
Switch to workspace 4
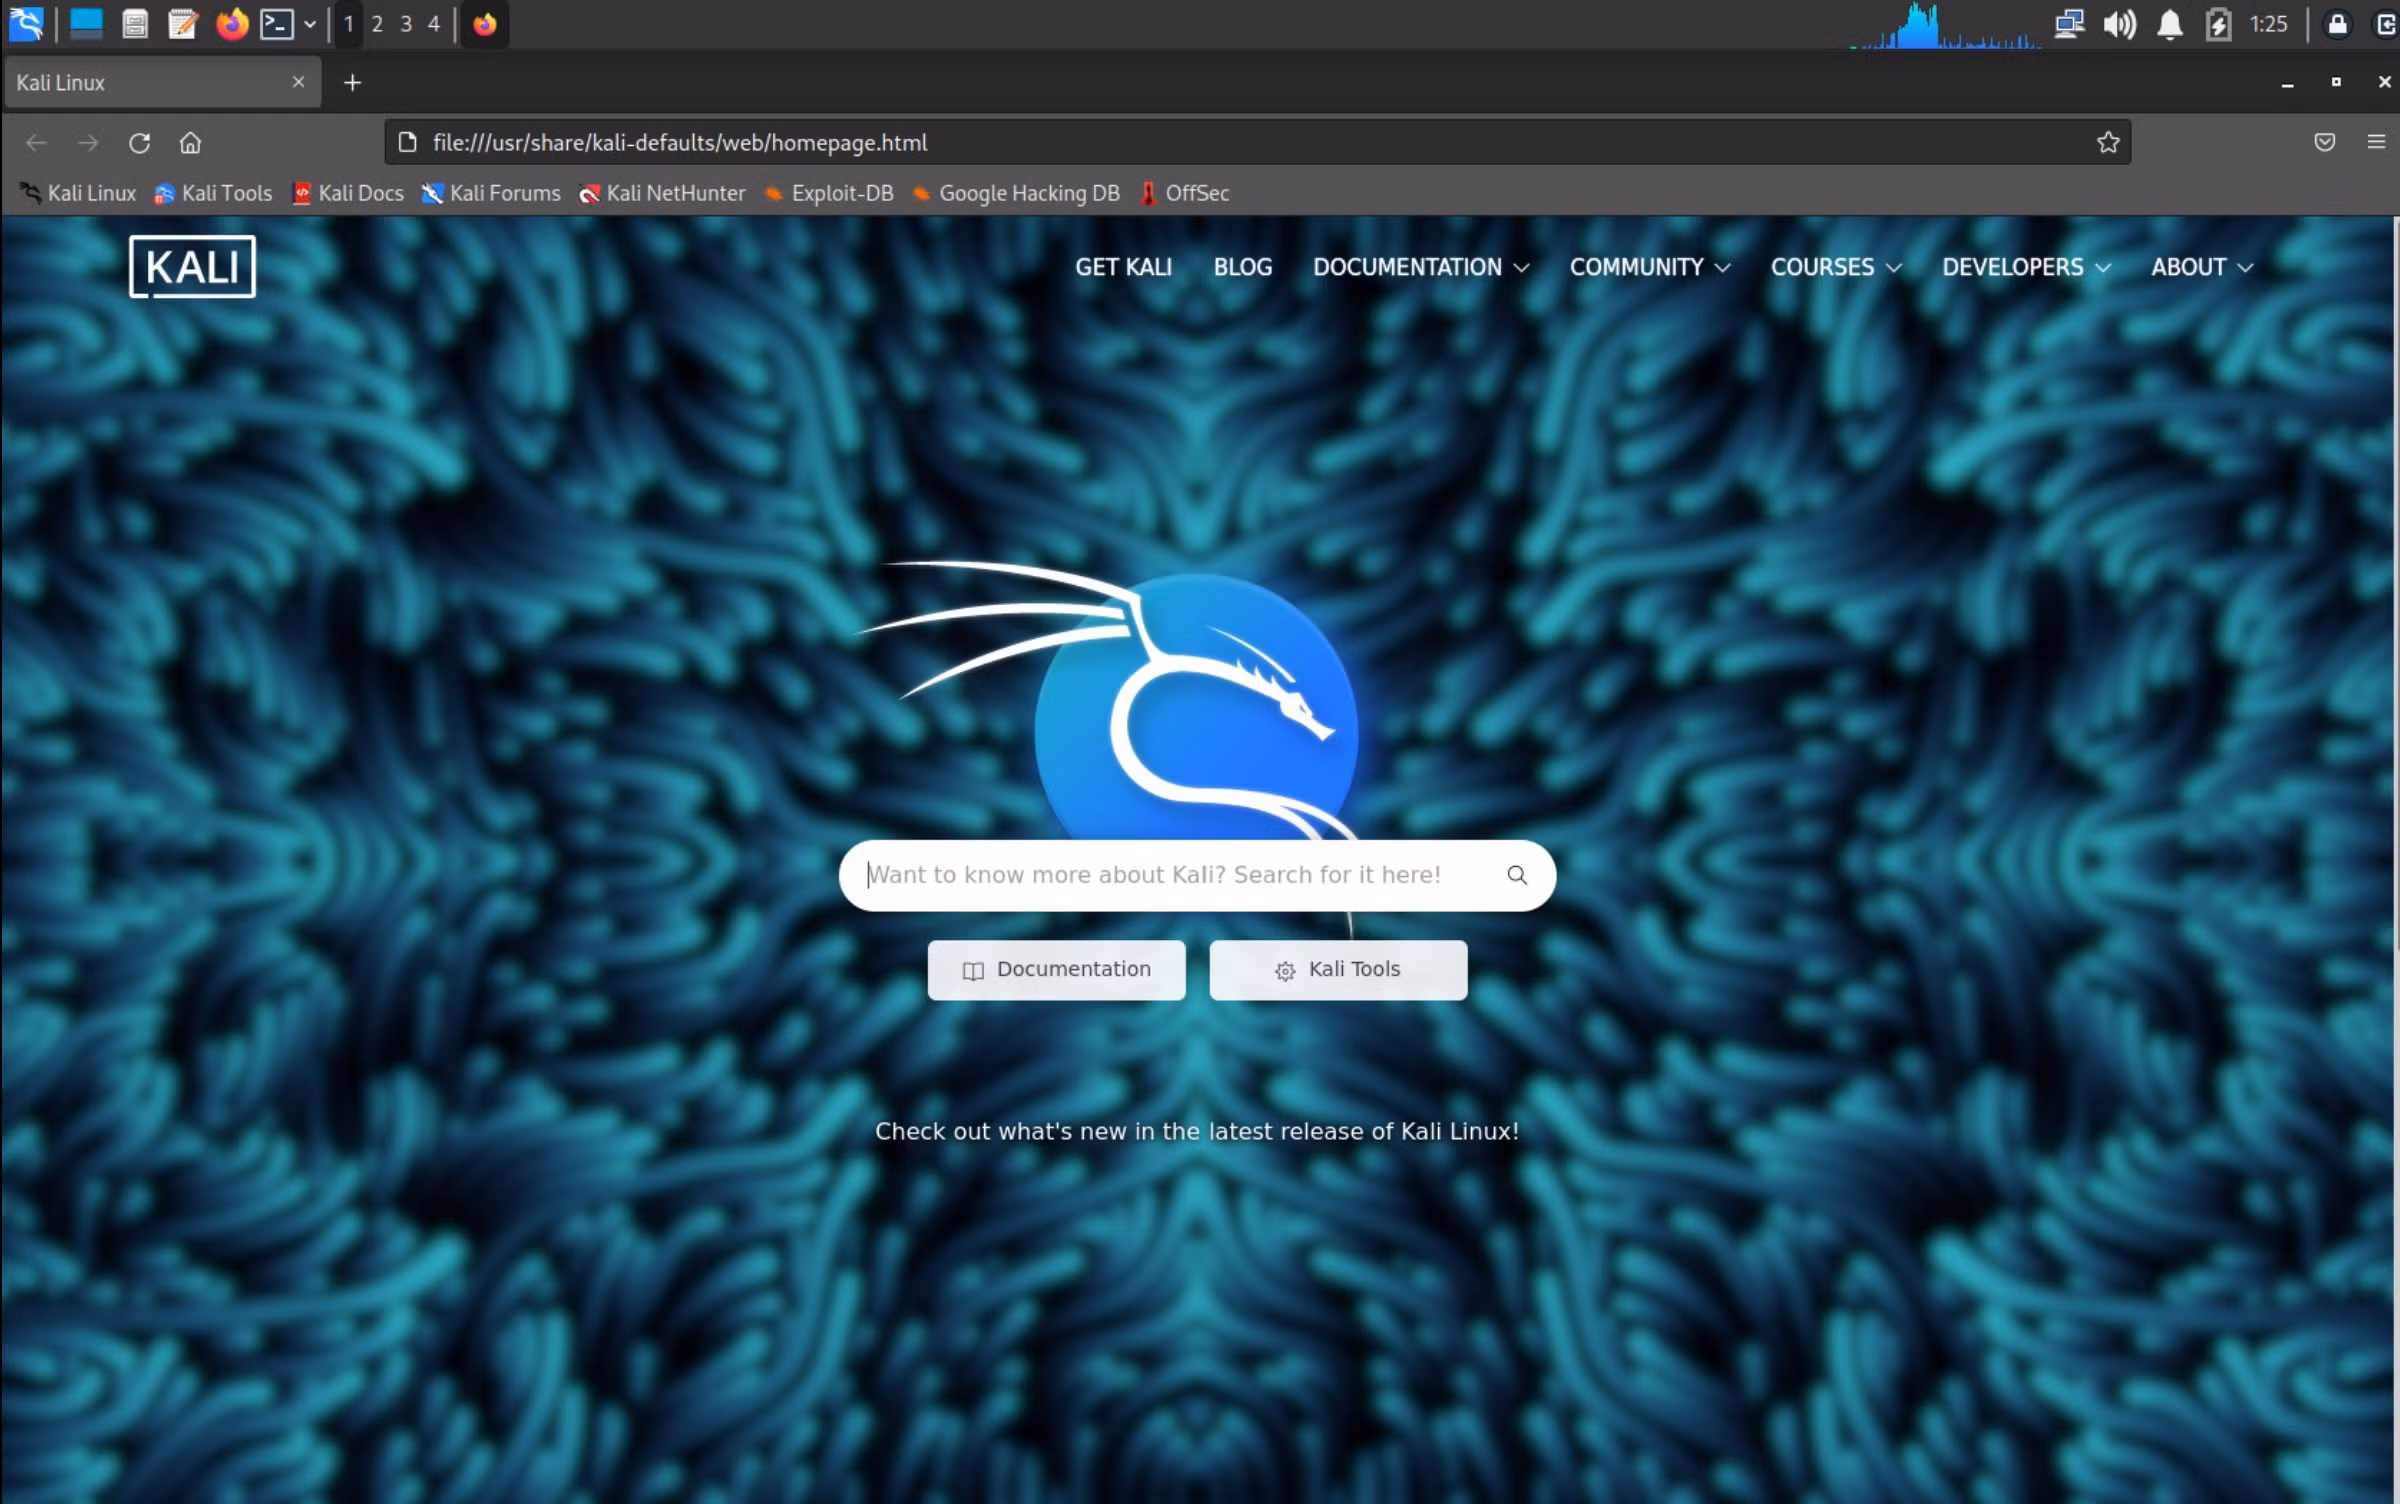(x=434, y=24)
